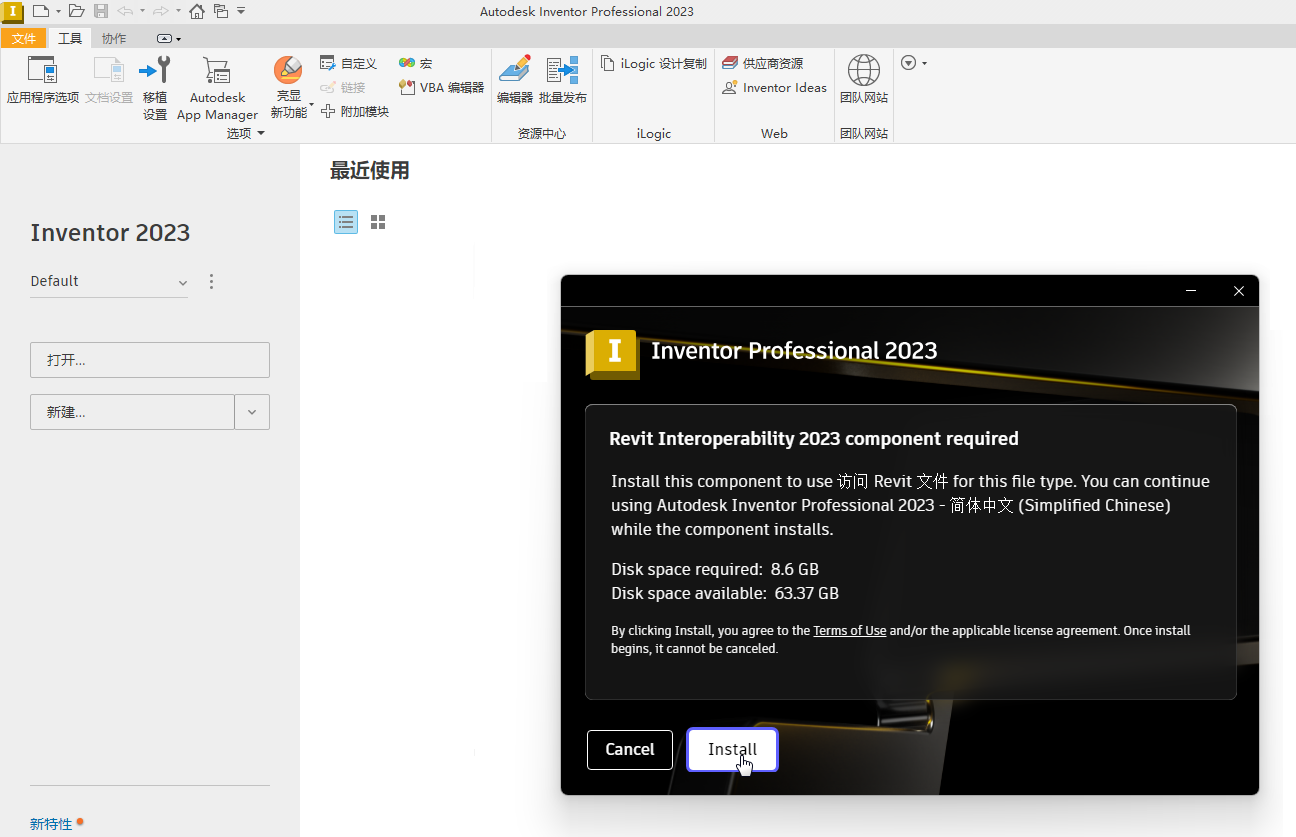Screen dimensions: 1296x837
Task: Open the 自定义 customize tool
Action: click(348, 63)
